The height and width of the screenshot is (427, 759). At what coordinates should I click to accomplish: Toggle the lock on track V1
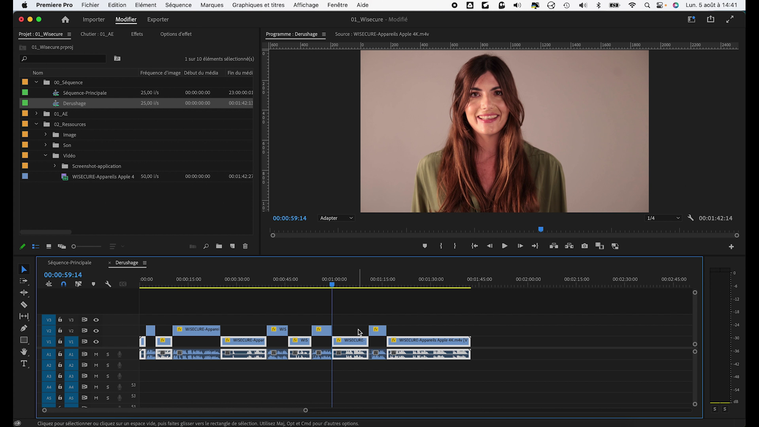60,342
